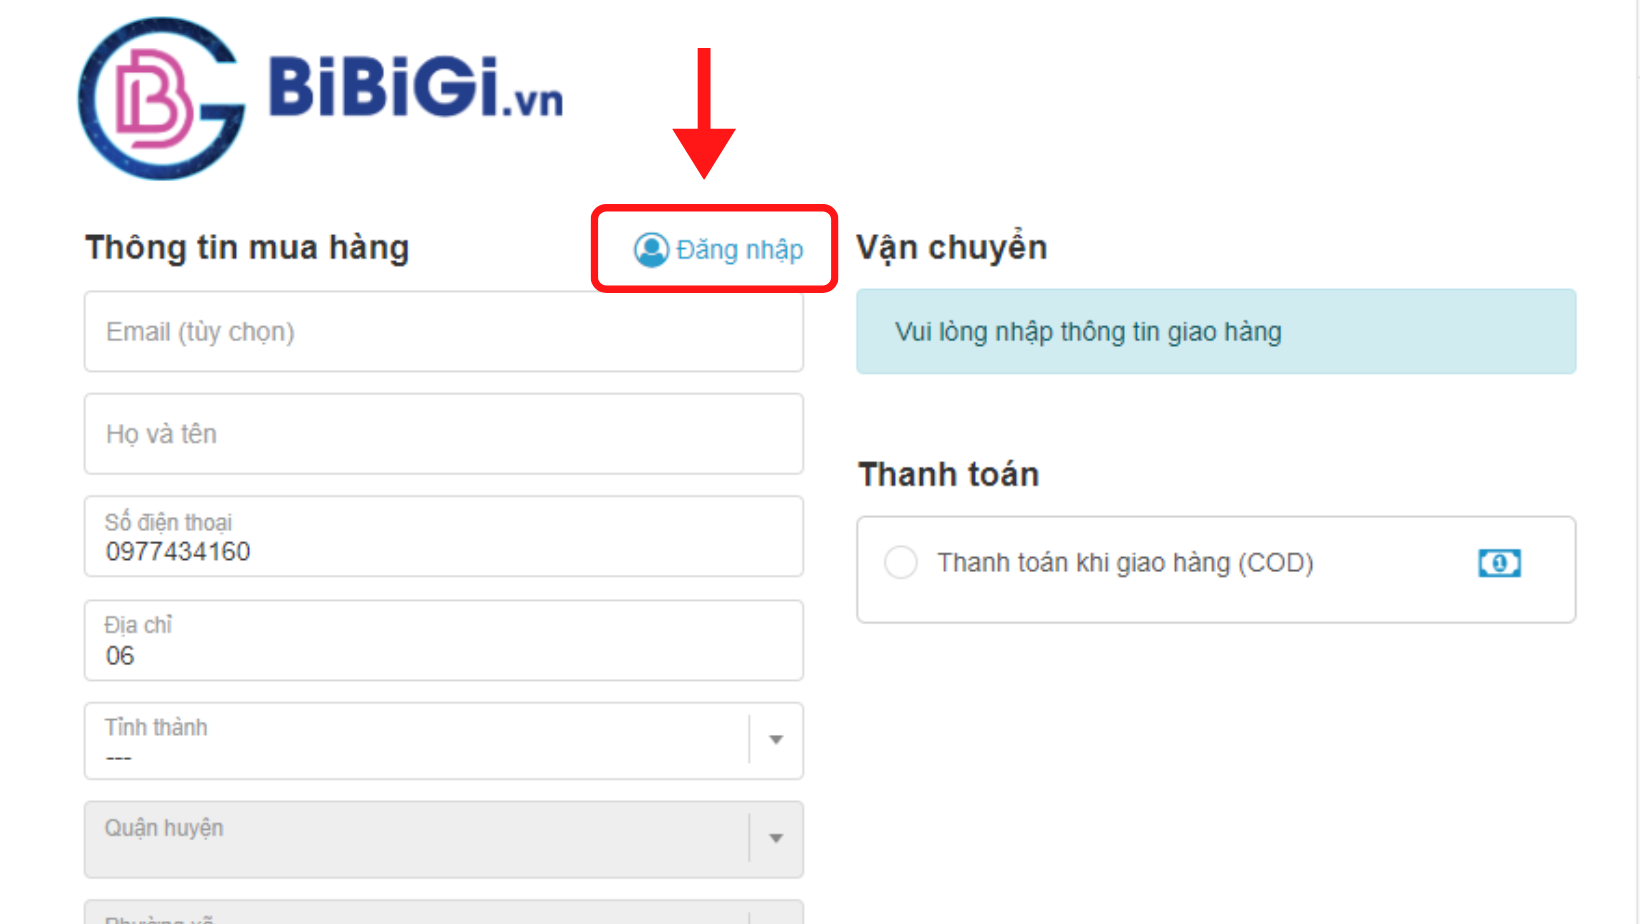
Task: Open the Phường xã dropdown at bottom
Action: 444,912
